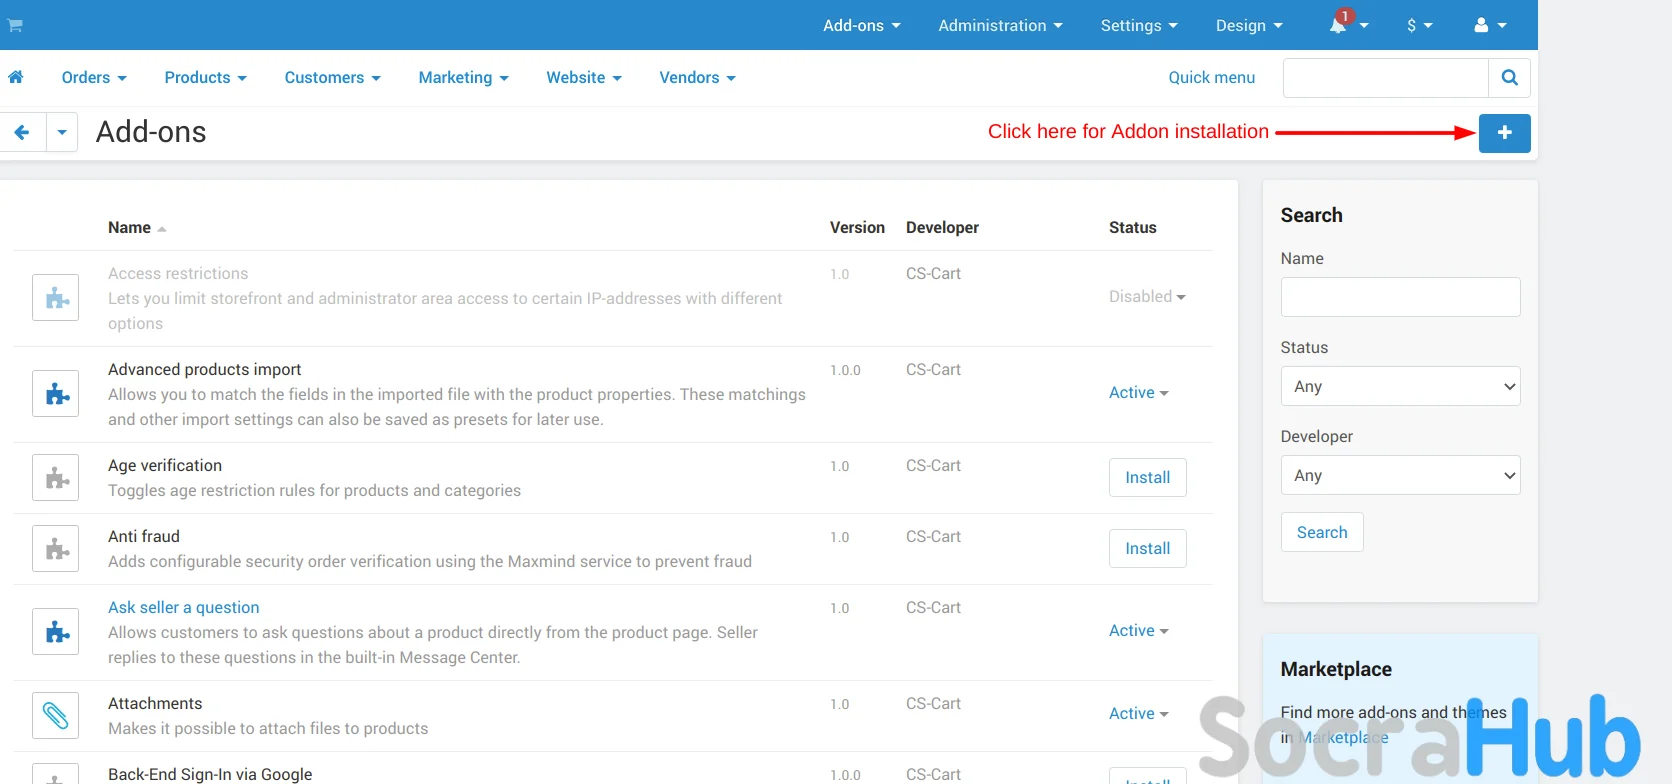
Task: Click the Attachments paperclip add-on icon
Action: [56, 715]
